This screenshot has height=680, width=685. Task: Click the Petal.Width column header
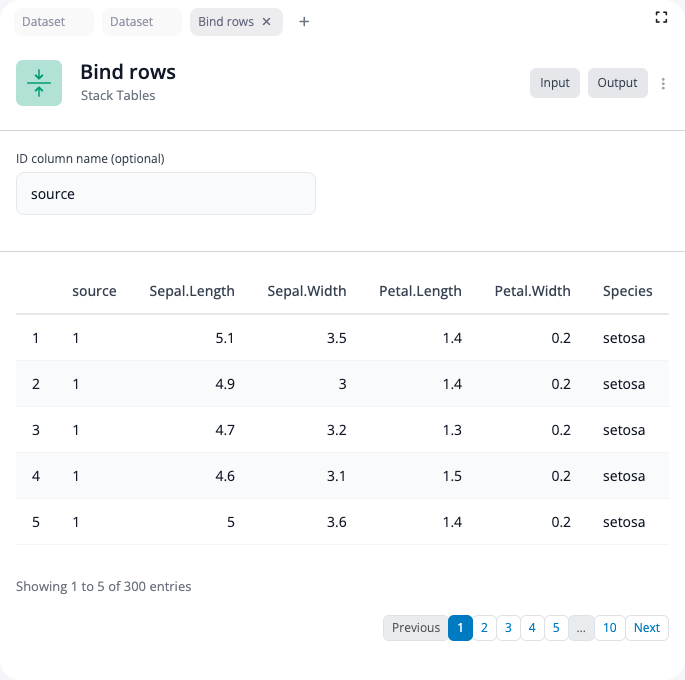[532, 292]
